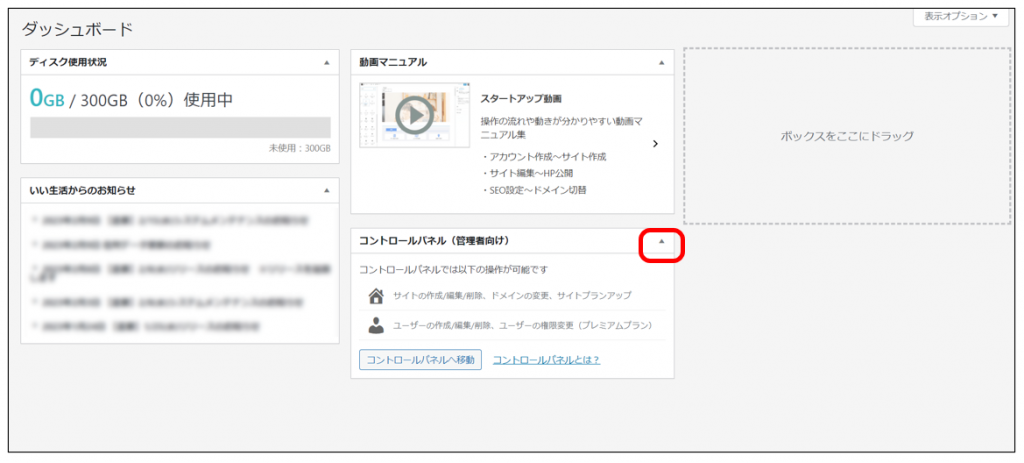Click the house icon for site management
The width and height of the screenshot is (1024, 463).
(x=376, y=296)
